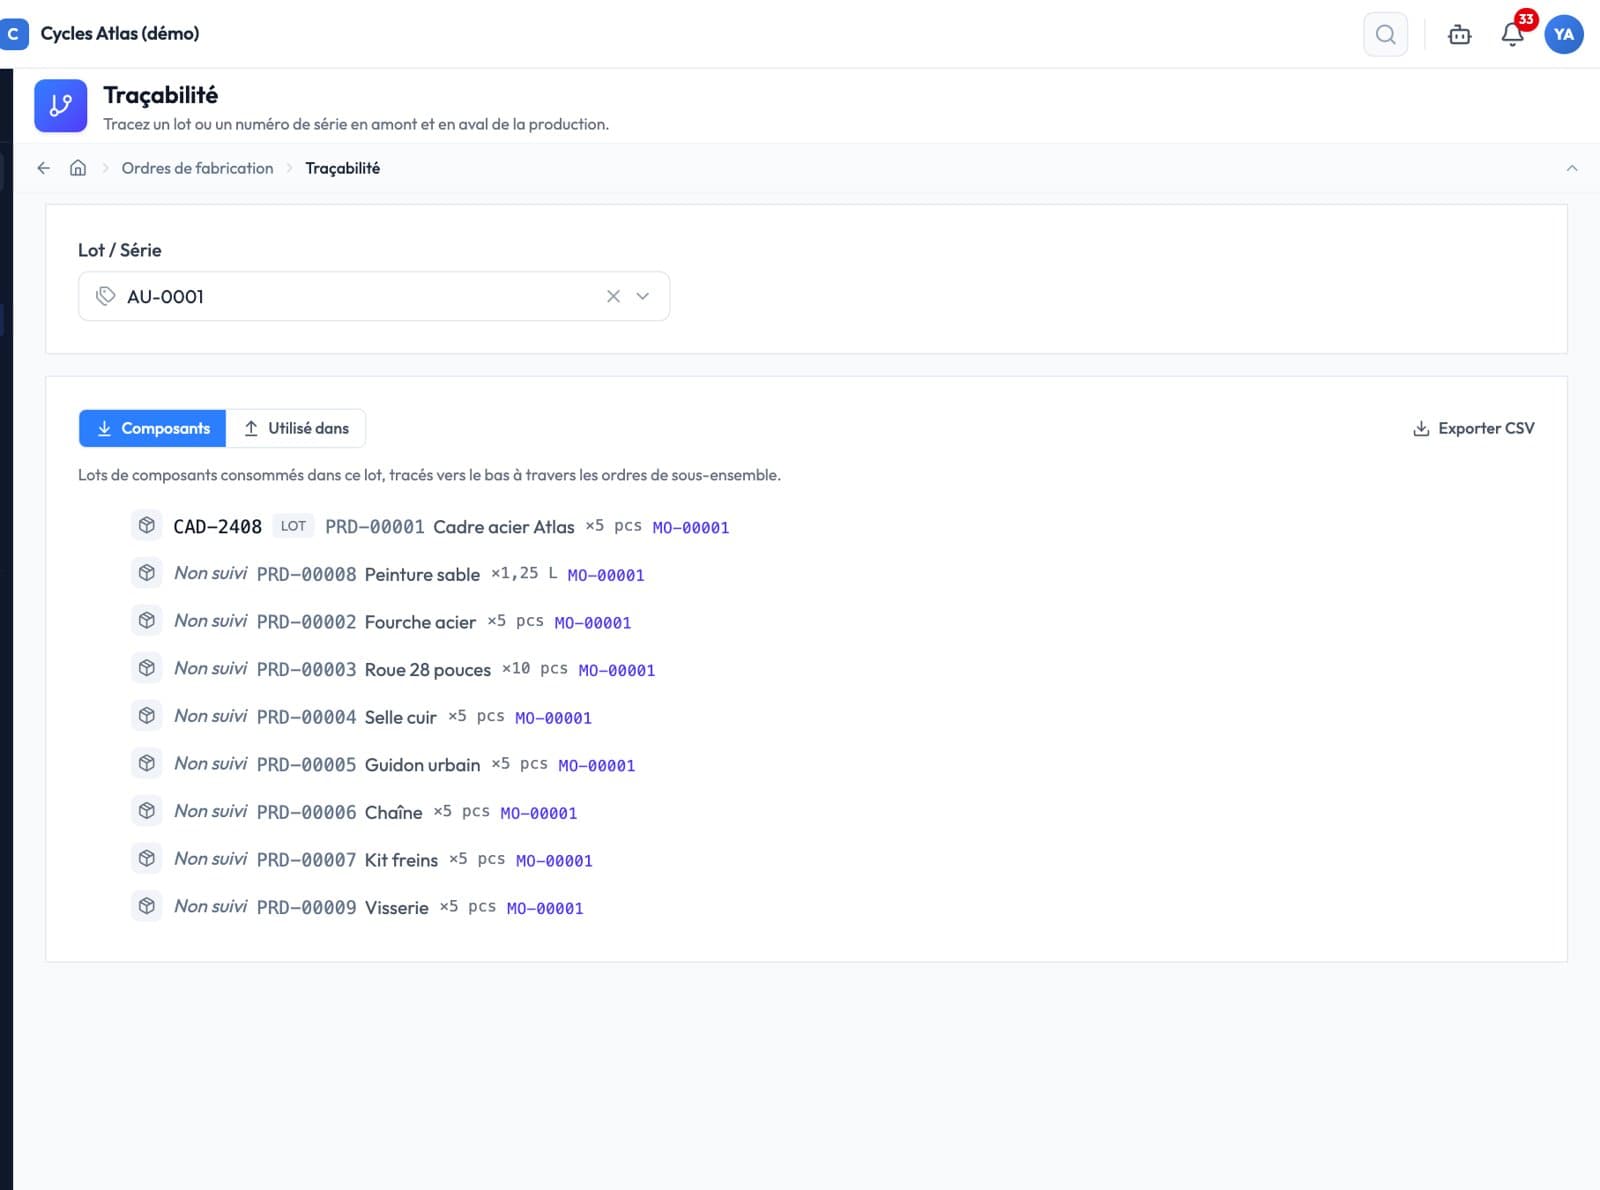Screen dimensions: 1600x1190
Task: Open the search magnifier in the header
Action: (1385, 34)
